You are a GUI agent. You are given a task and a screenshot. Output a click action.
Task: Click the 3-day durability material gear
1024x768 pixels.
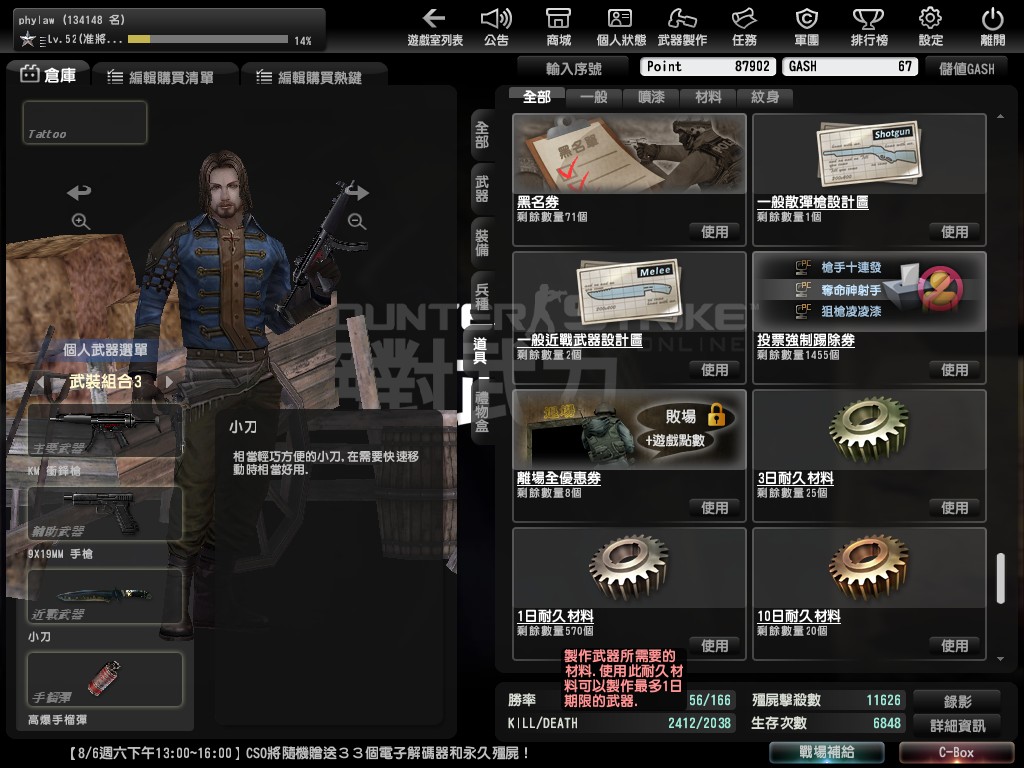pyautogui.click(x=869, y=430)
